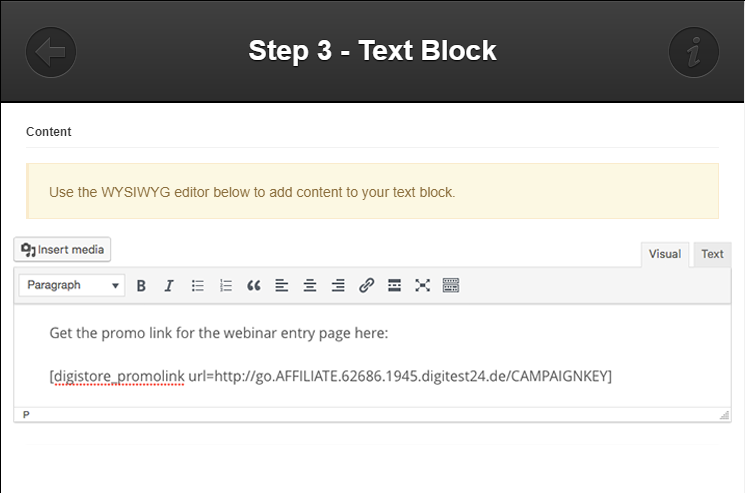Click inside the promo link text area
Screen dimensions: 745x493
point(330,376)
